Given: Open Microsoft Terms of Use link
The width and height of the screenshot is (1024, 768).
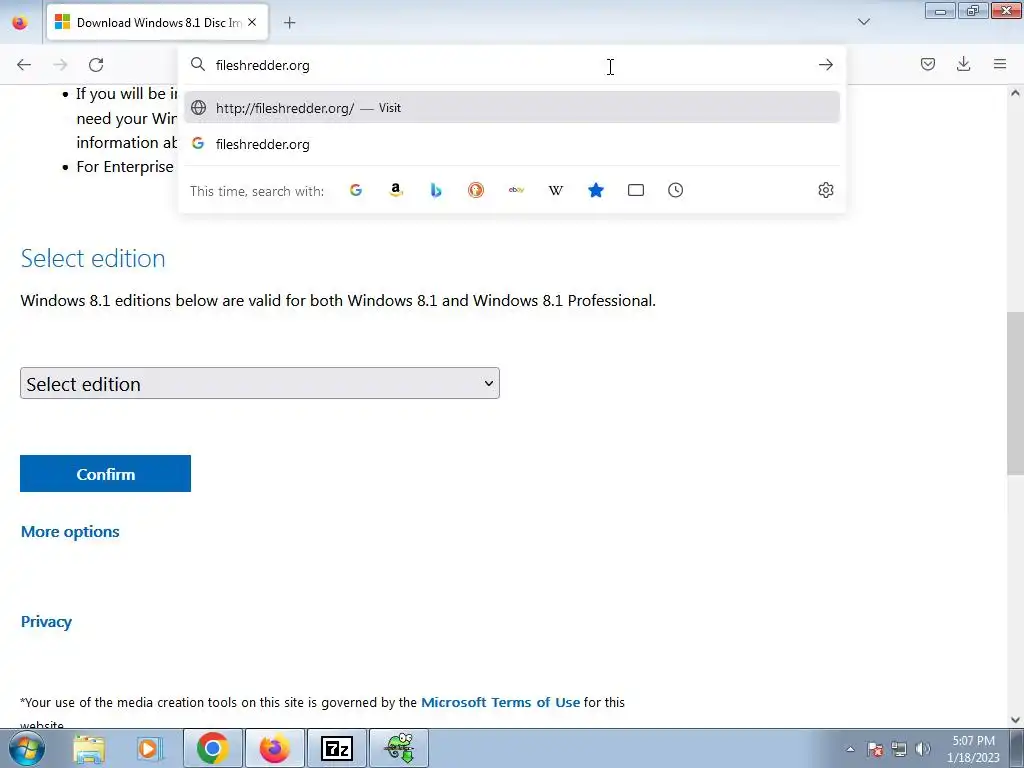Looking at the screenshot, I should [x=500, y=703].
